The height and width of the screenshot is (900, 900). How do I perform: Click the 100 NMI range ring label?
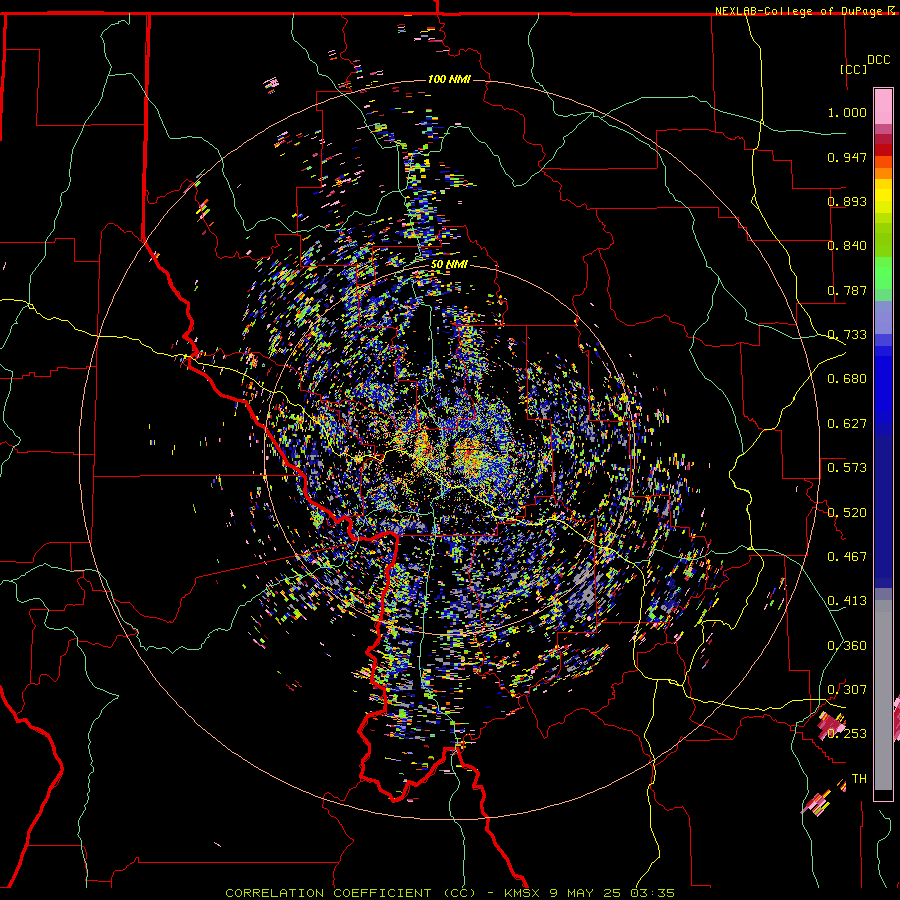pos(449,79)
